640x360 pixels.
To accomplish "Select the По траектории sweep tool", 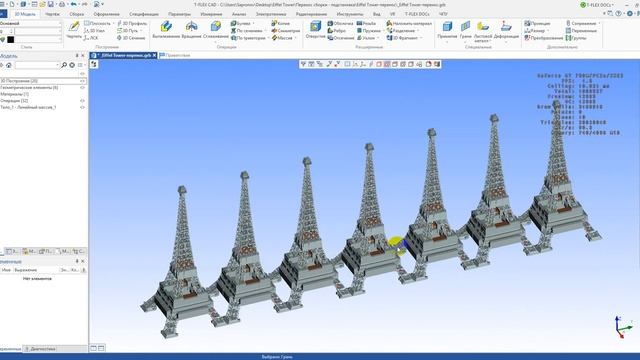I will [248, 38].
